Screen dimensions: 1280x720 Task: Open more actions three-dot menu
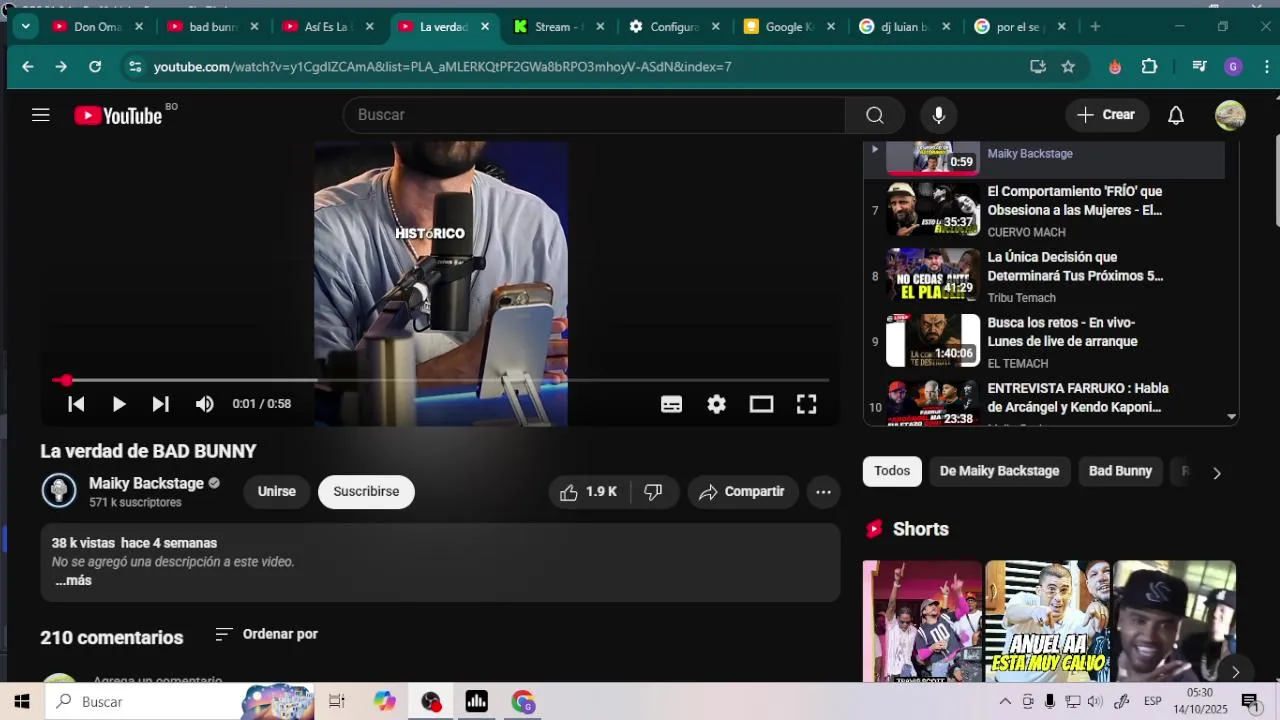[823, 492]
